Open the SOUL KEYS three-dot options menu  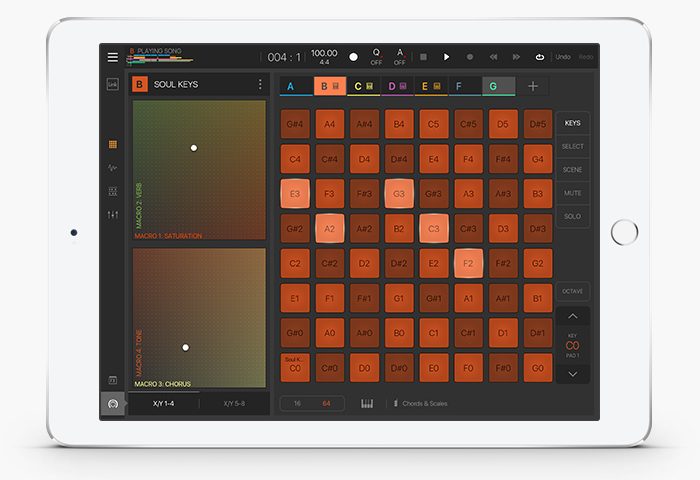(x=260, y=84)
